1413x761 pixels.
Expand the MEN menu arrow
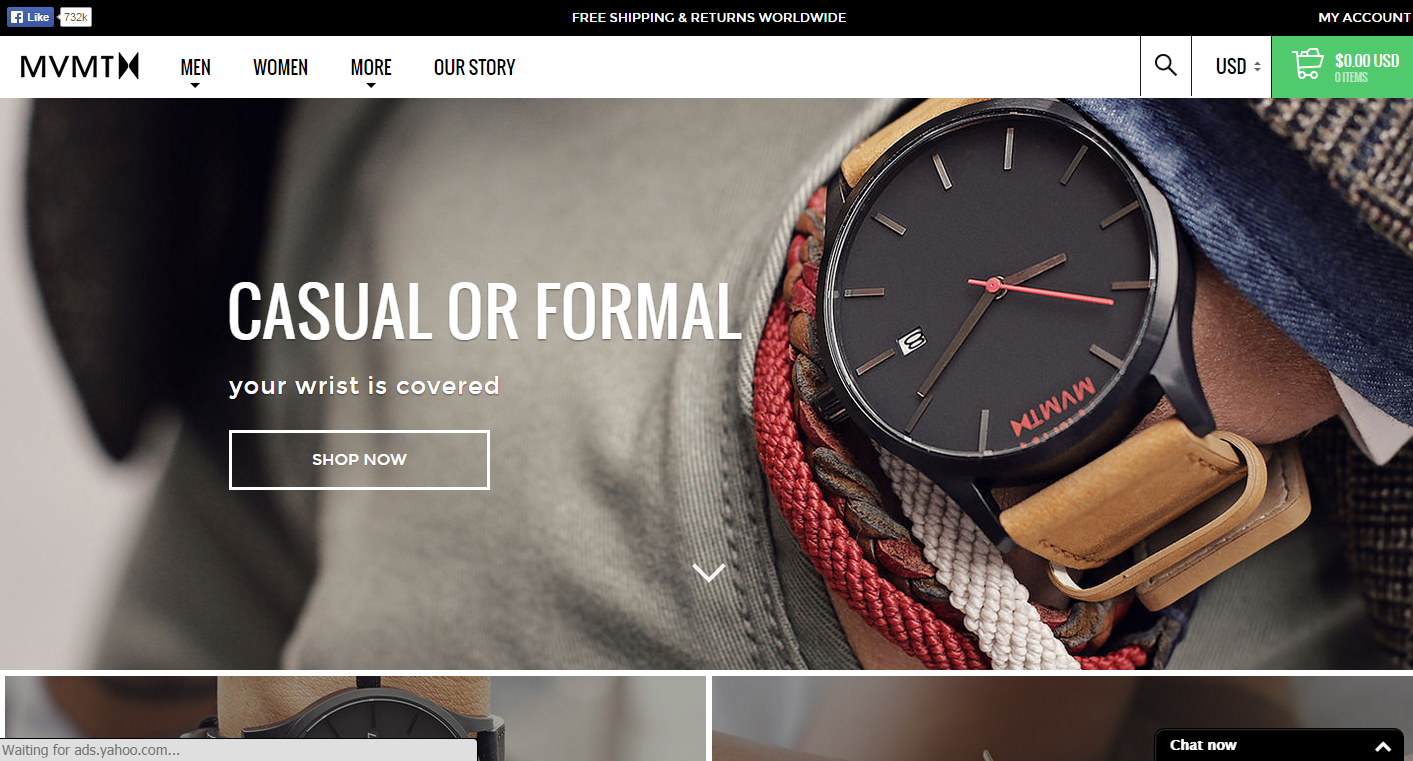coord(195,86)
